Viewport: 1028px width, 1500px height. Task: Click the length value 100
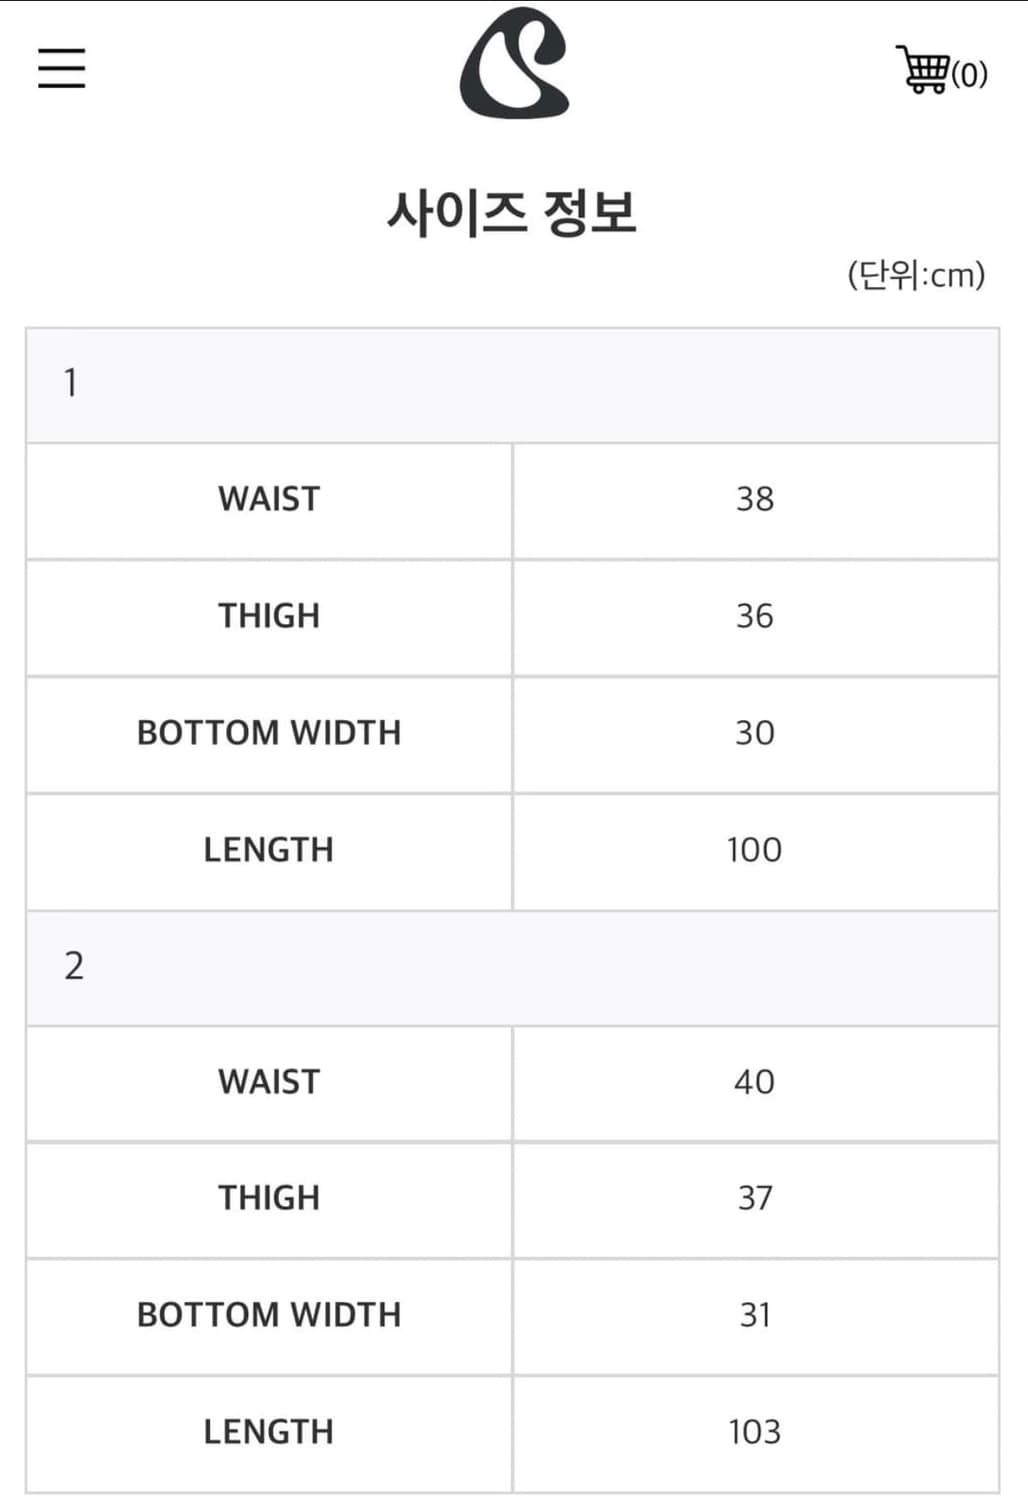pos(755,850)
